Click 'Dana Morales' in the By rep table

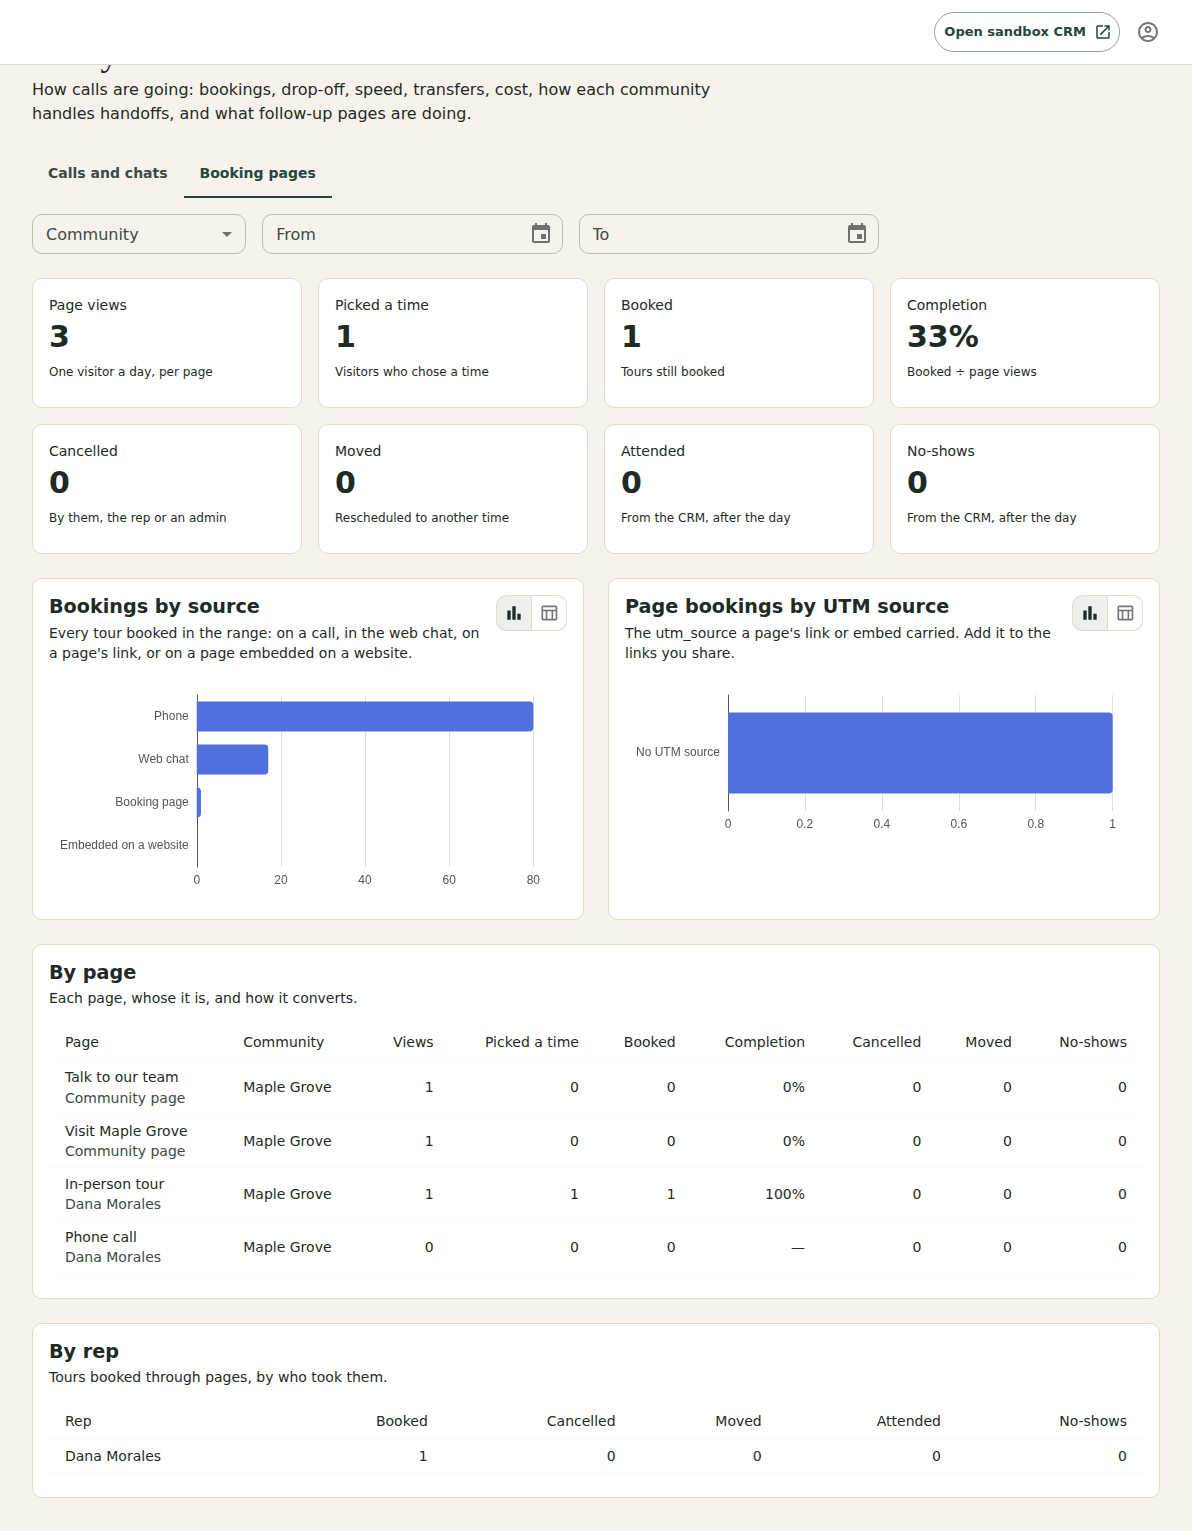(x=113, y=1456)
